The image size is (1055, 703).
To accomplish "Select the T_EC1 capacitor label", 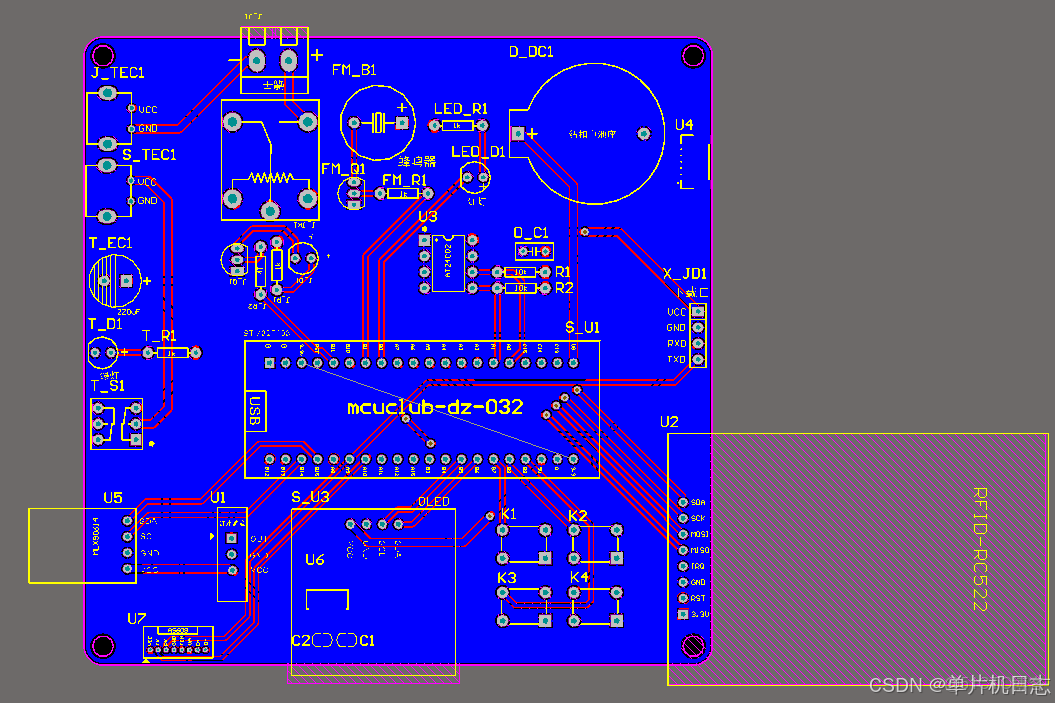I will pos(110,243).
